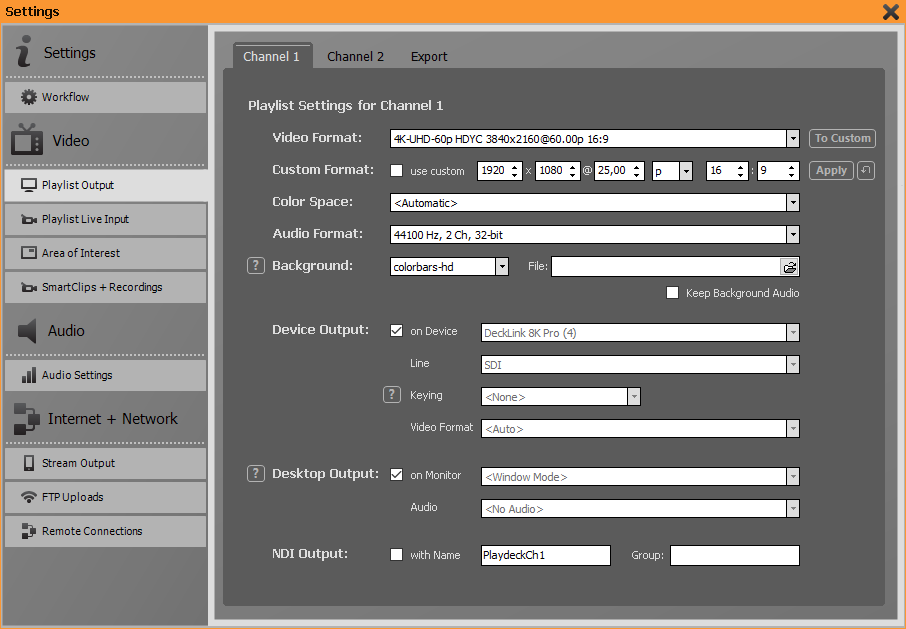Open the Audio Format dropdown
Image resolution: width=906 pixels, height=629 pixels.
(x=793, y=235)
